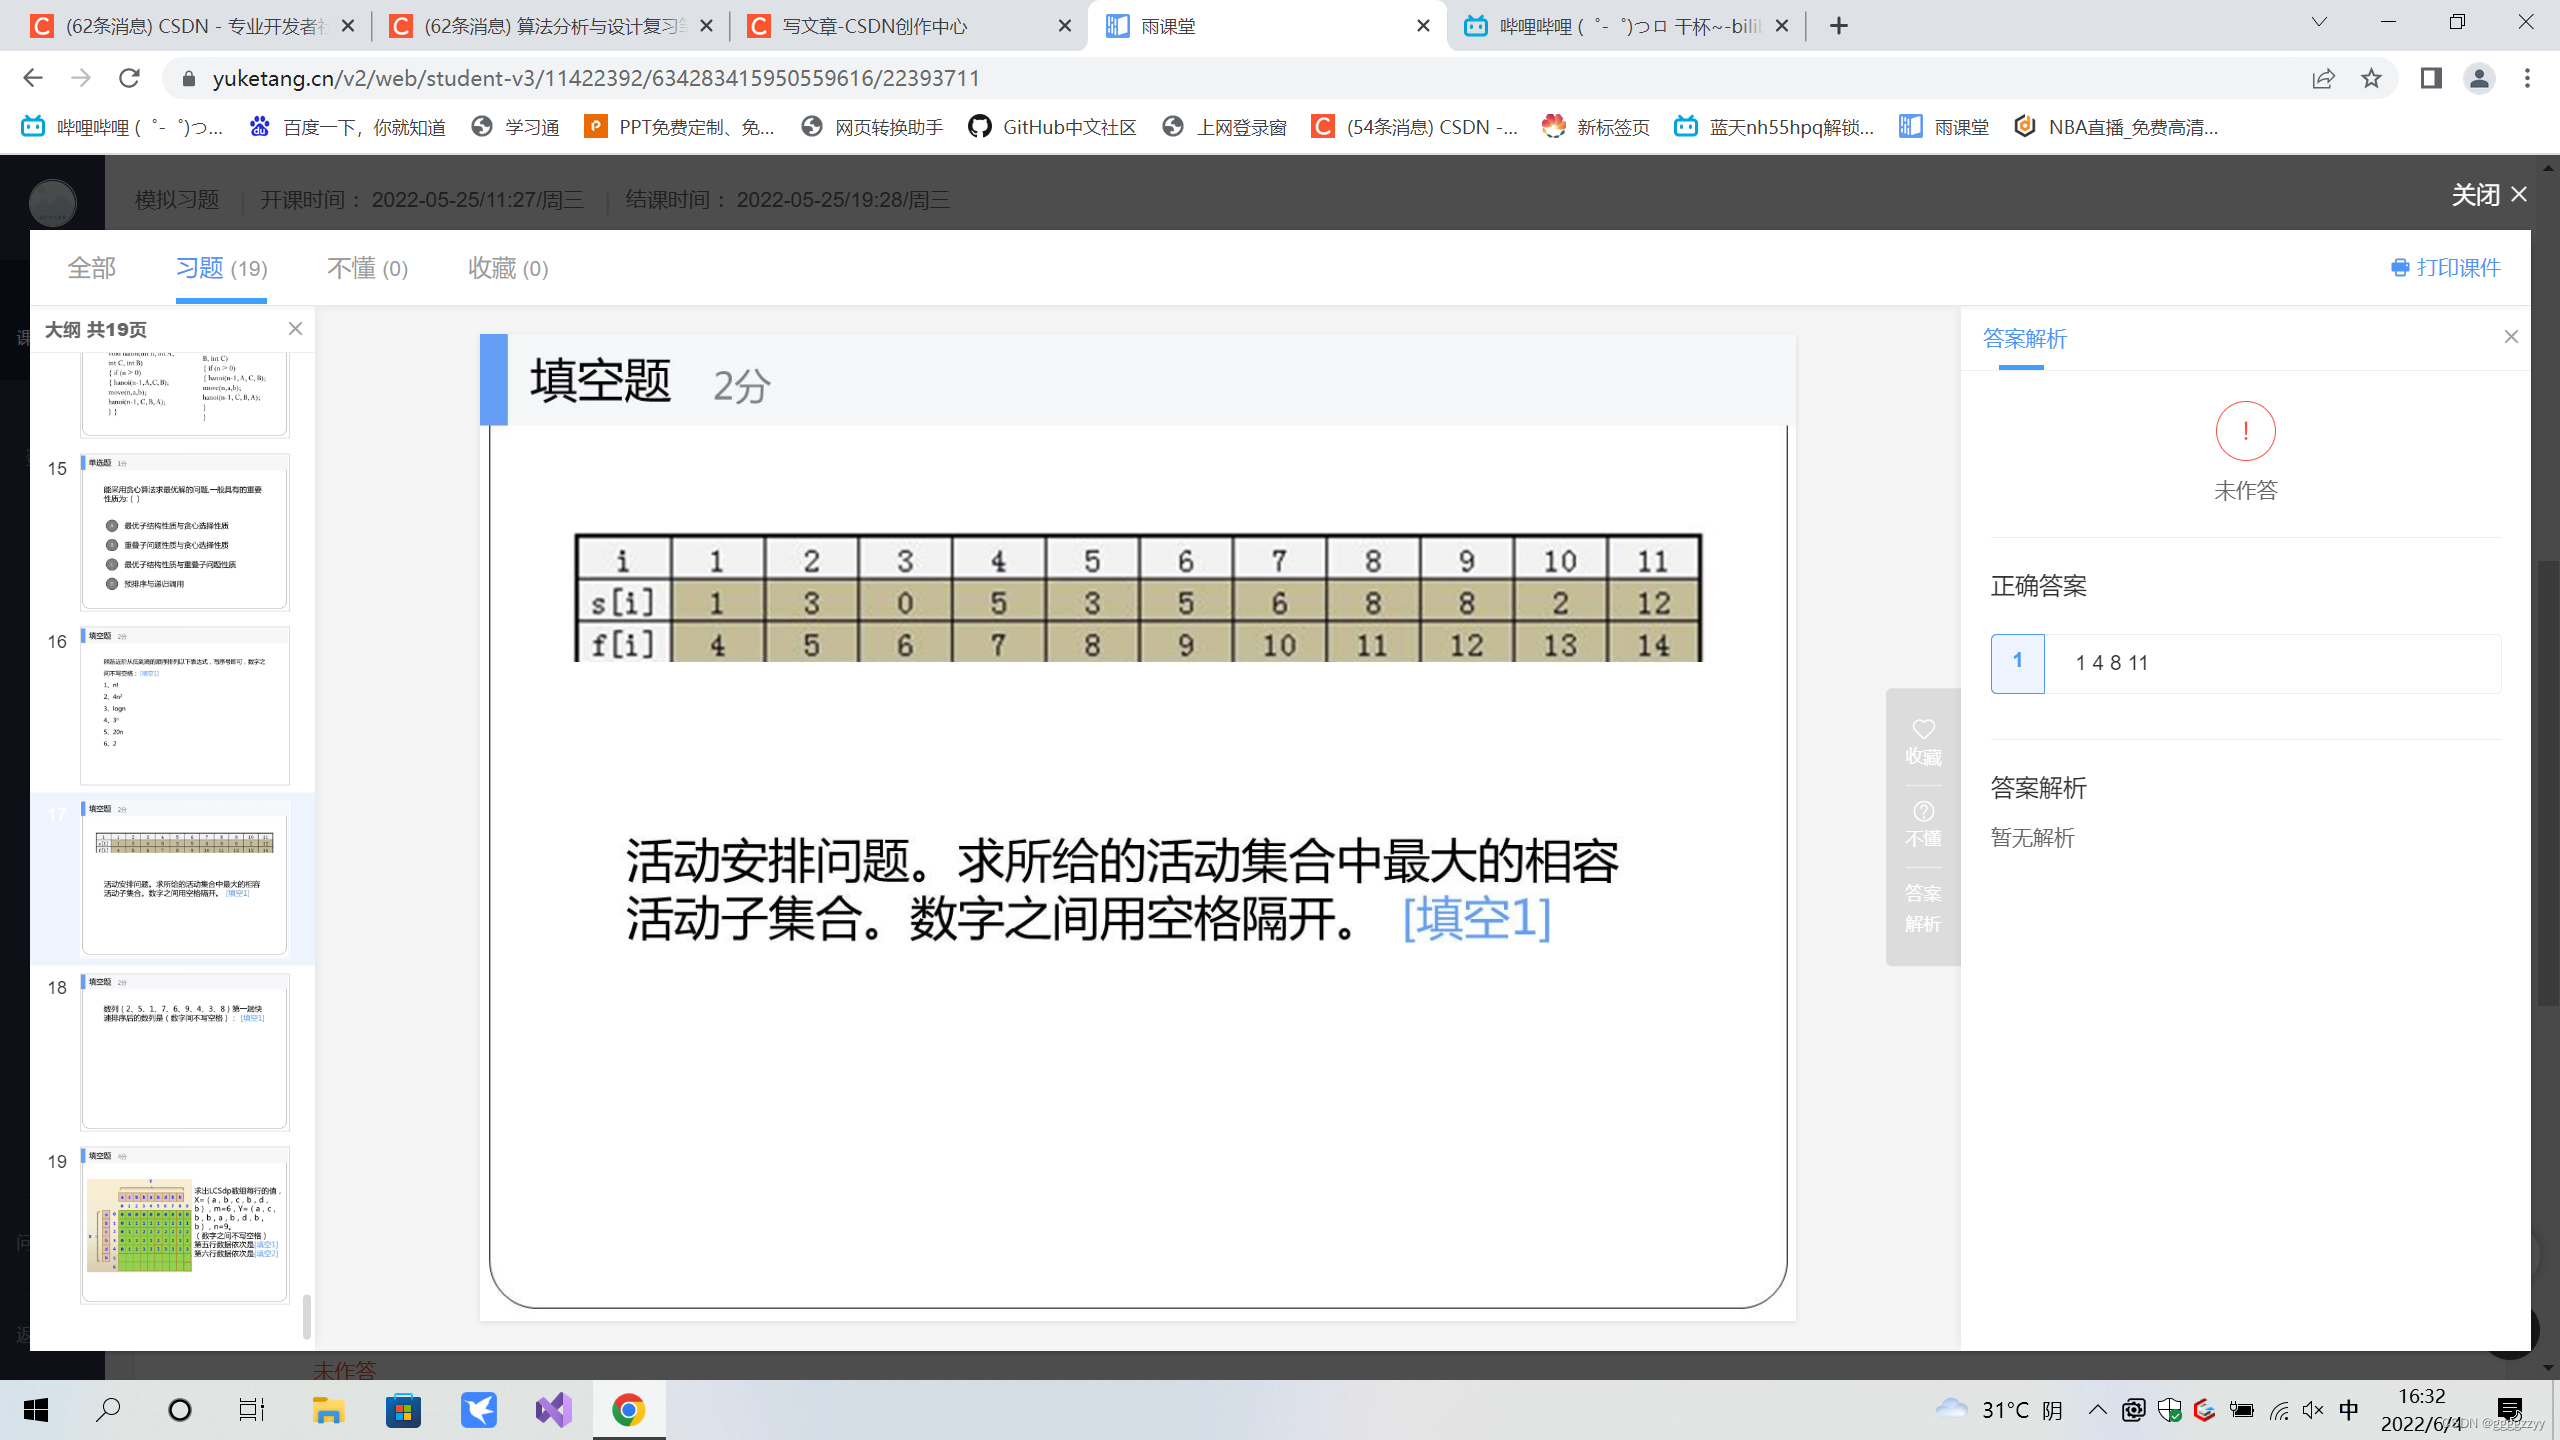Open Chrome tab search dropdown arrow
Image resolution: width=2560 pixels, height=1440 pixels.
[x=2319, y=22]
